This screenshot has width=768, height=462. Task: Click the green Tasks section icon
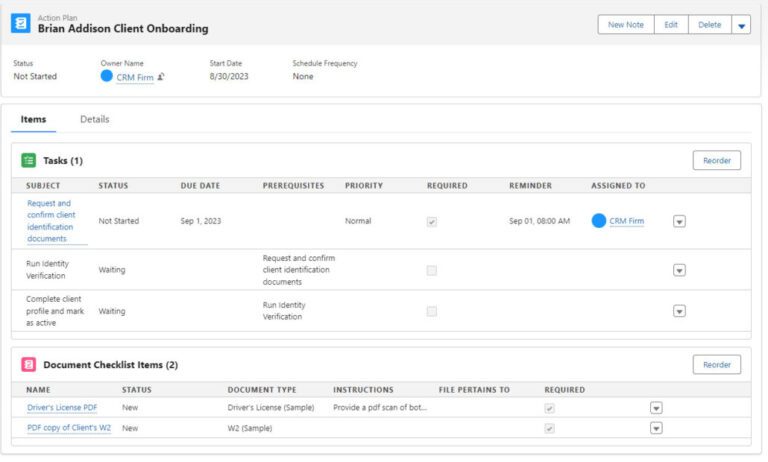29,160
